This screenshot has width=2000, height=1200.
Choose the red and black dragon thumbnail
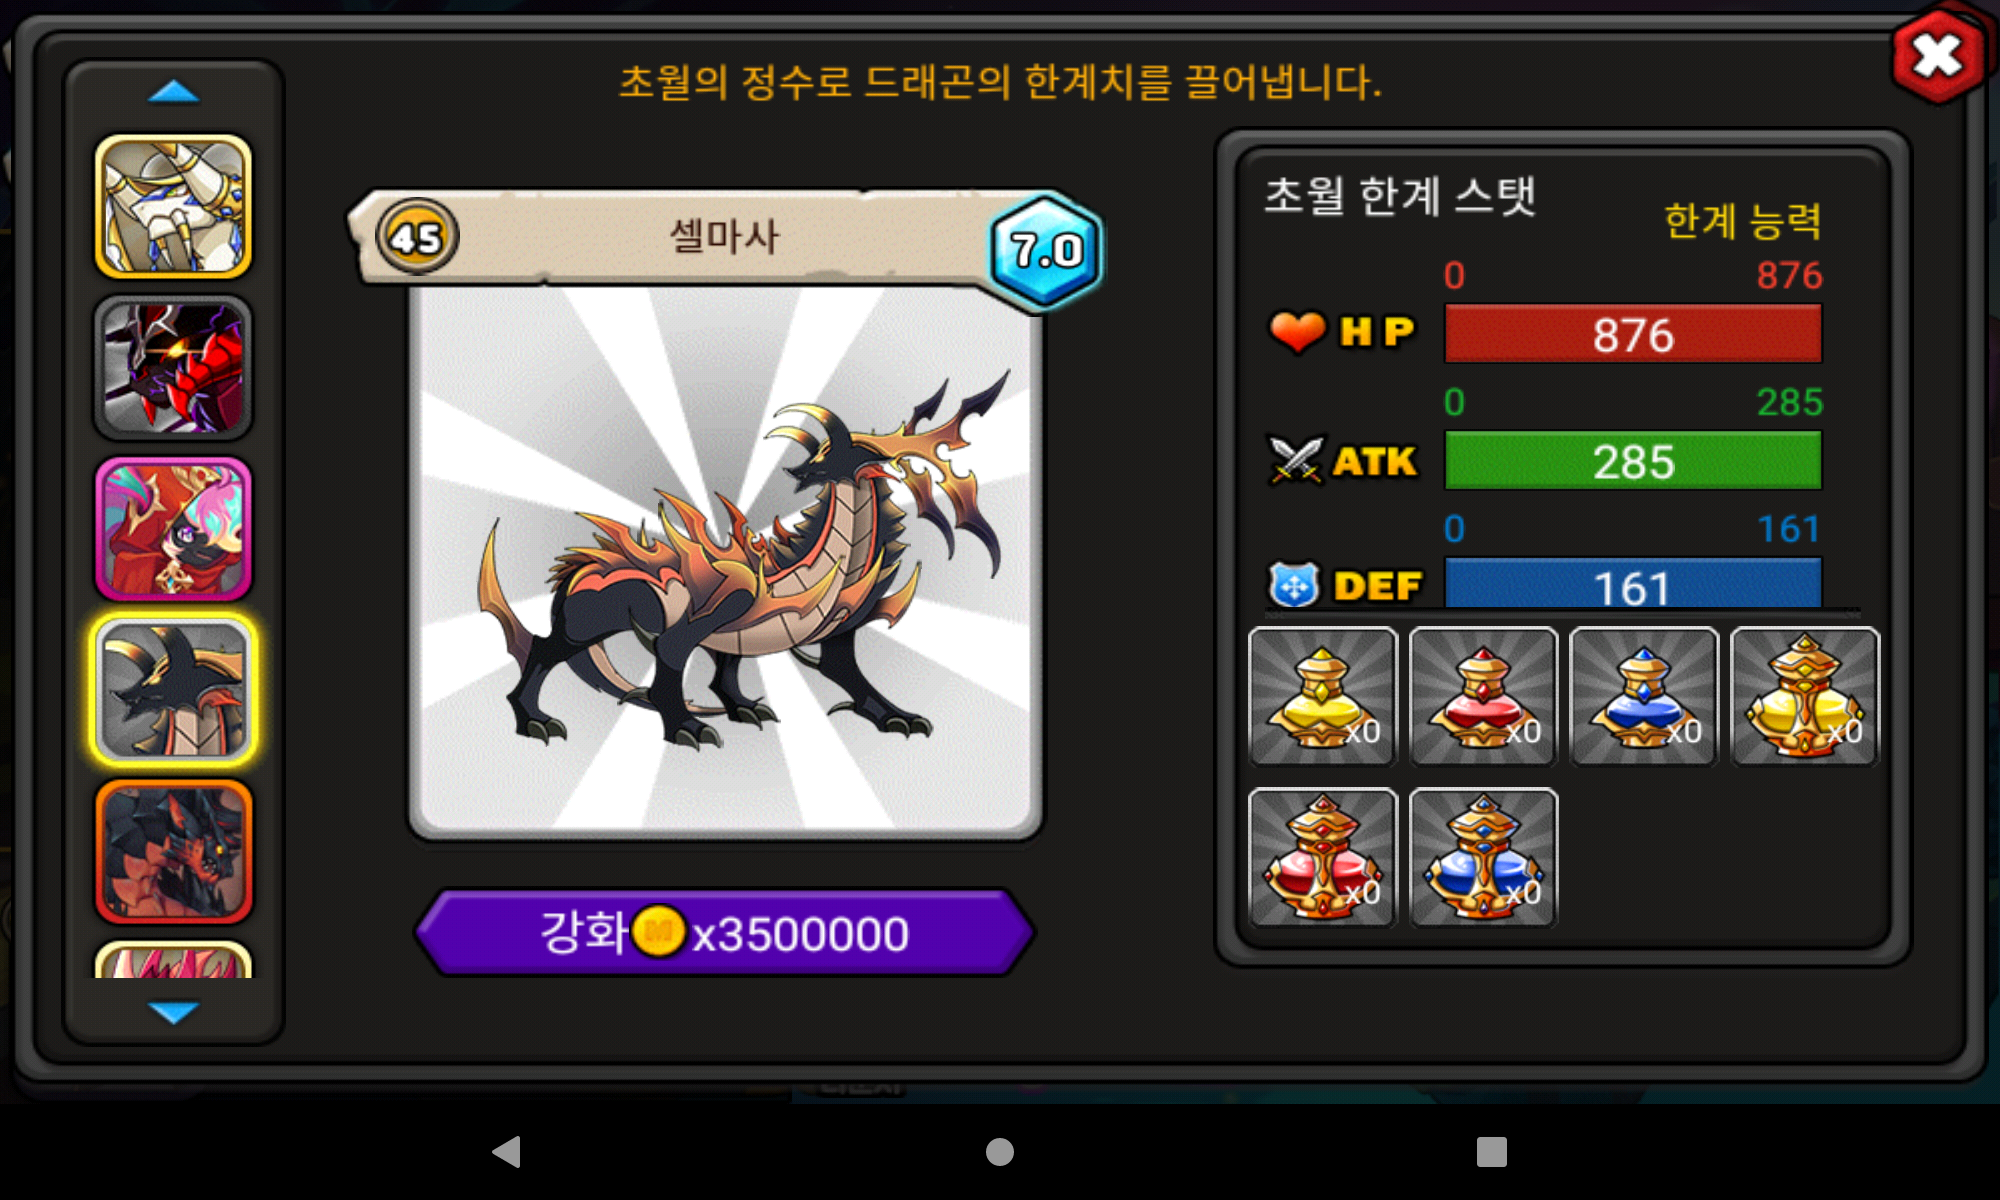pos(173,368)
